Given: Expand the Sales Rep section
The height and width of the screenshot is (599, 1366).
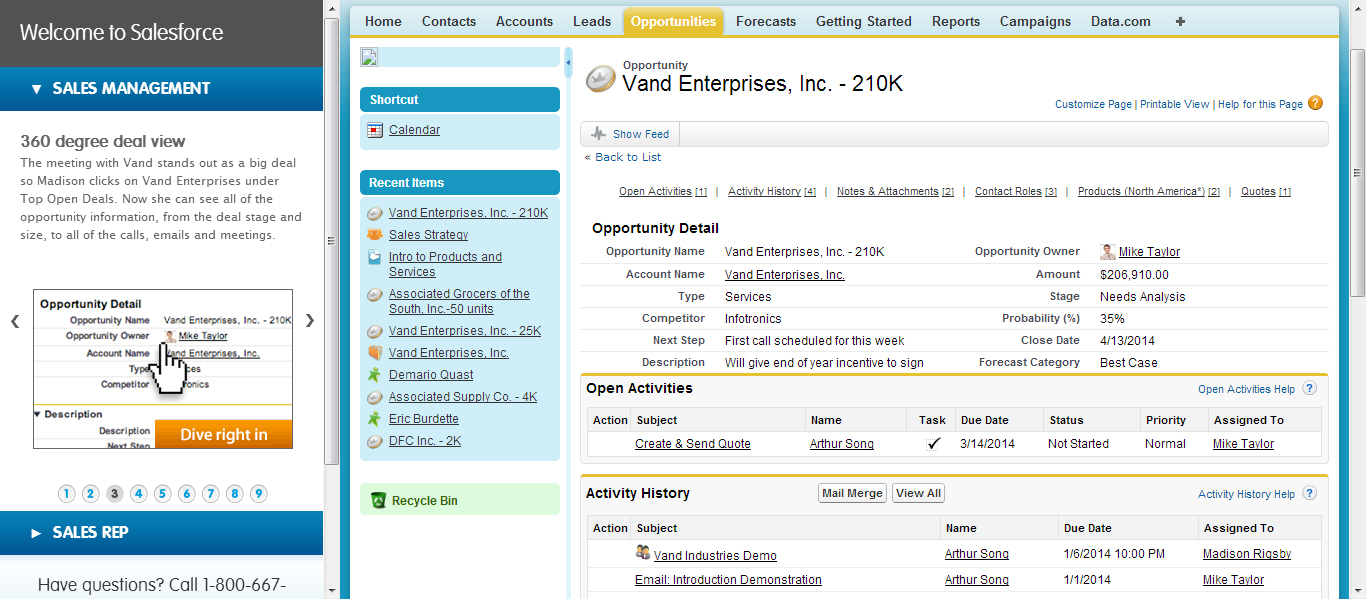Looking at the screenshot, I should 37,533.
